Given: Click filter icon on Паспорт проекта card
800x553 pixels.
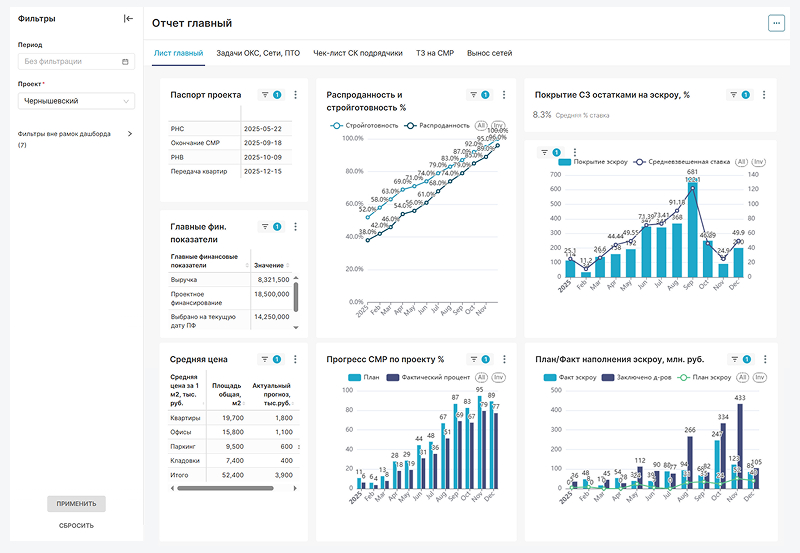Looking at the screenshot, I should click(265, 95).
